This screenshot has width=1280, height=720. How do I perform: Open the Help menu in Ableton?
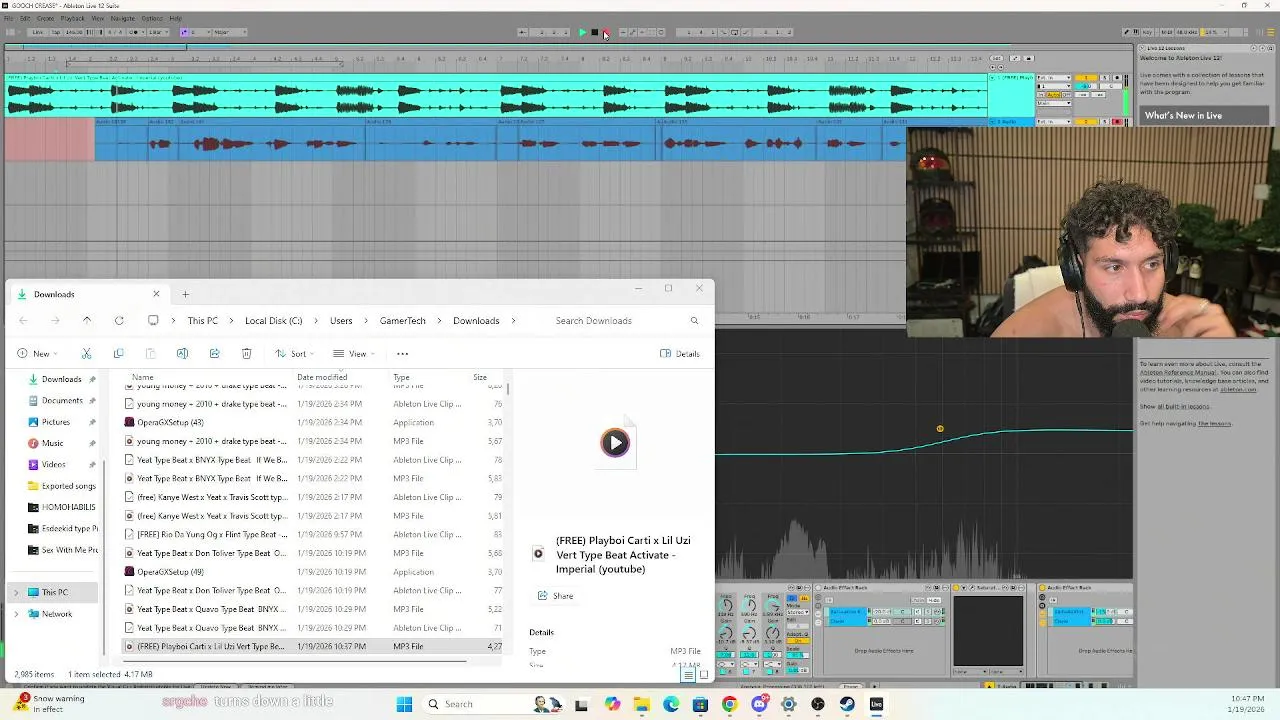tap(175, 18)
